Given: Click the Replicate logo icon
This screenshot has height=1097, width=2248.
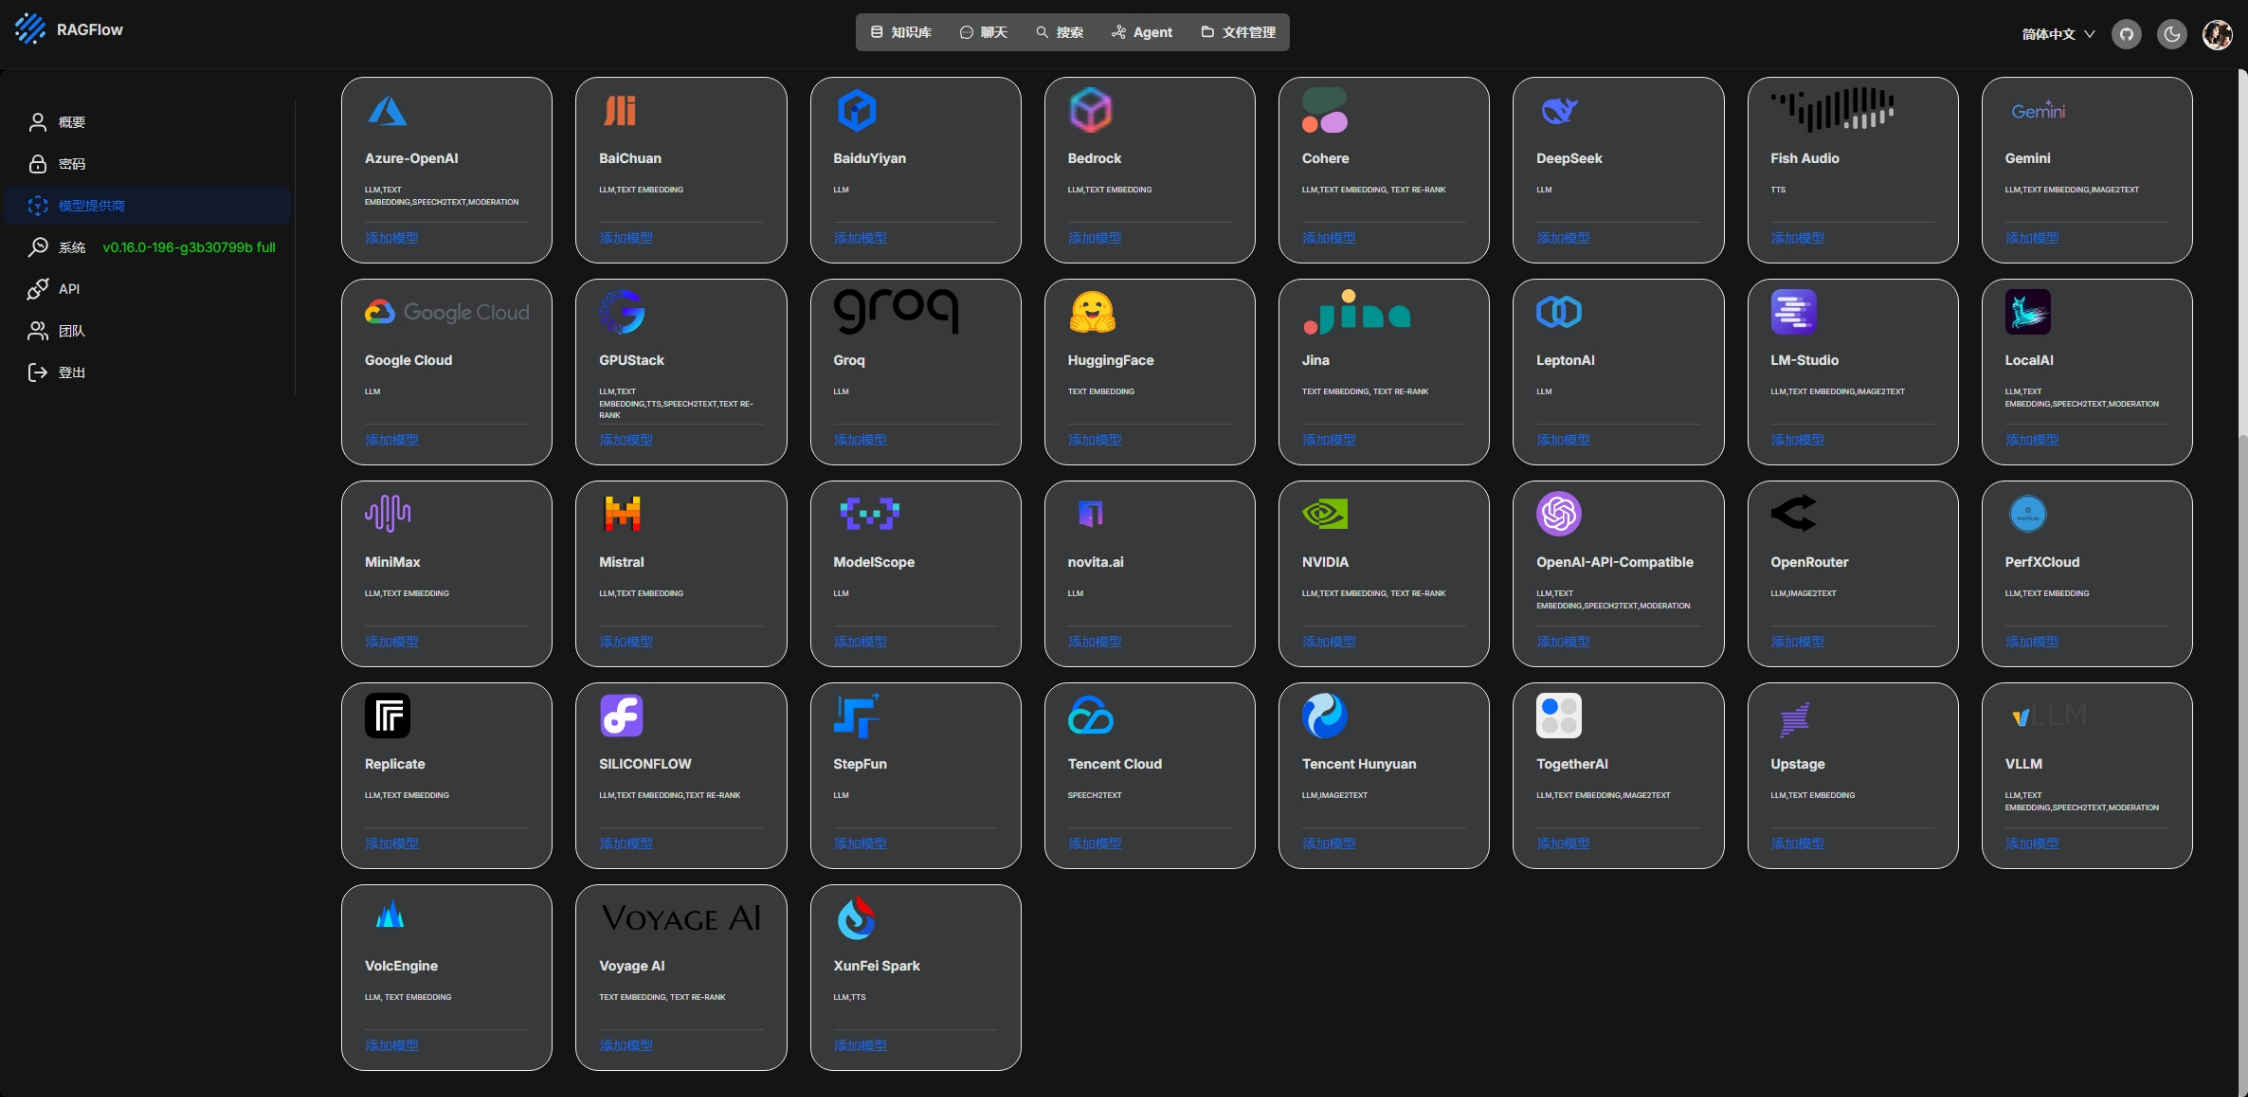Looking at the screenshot, I should pyautogui.click(x=387, y=716).
